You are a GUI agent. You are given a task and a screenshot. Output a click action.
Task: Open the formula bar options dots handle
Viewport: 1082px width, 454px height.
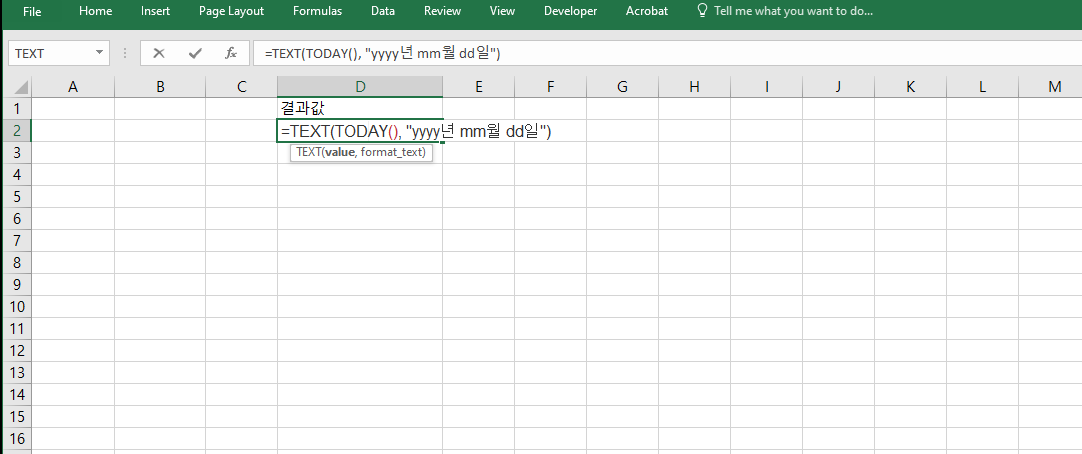tap(125, 53)
